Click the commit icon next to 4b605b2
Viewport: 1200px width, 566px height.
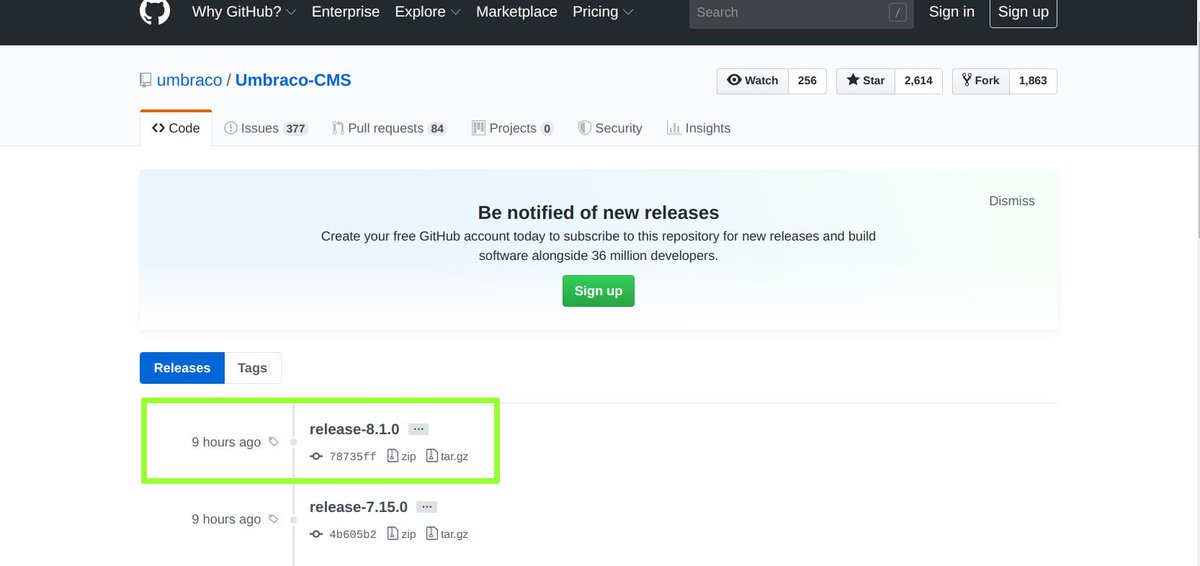pos(316,534)
